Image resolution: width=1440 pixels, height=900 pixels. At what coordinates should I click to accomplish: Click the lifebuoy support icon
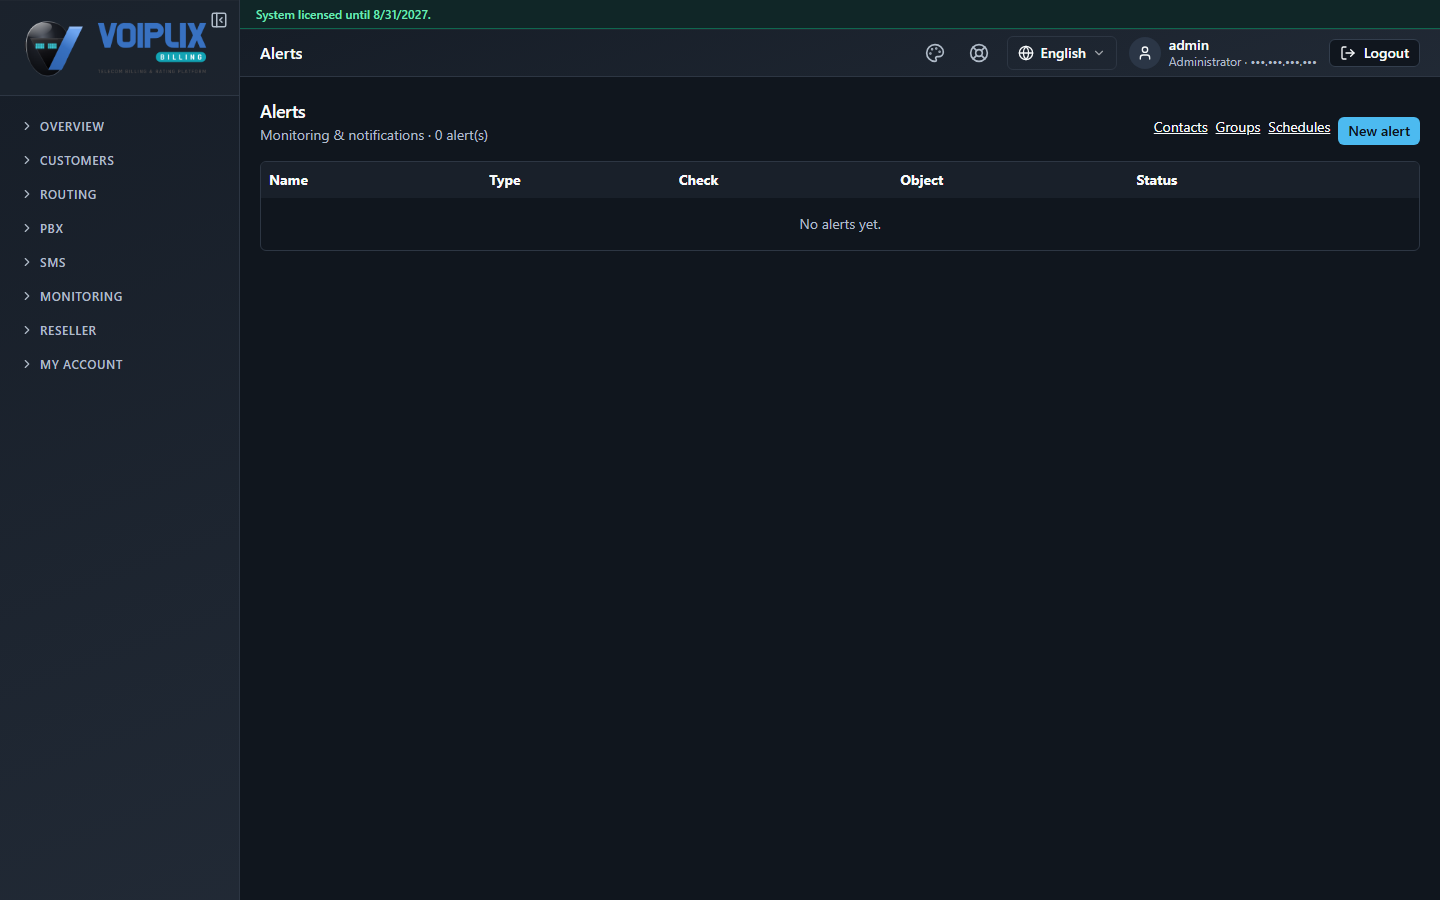tap(979, 53)
